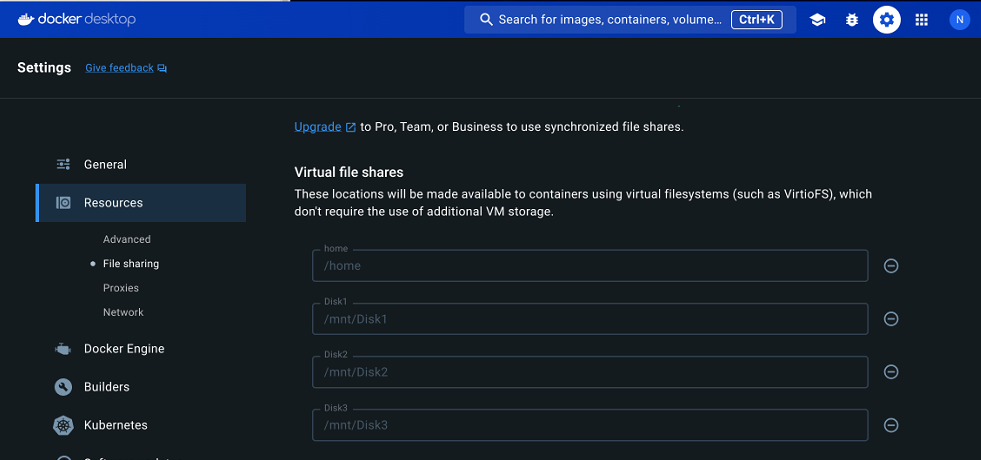Viewport: 981px width, 460px height.
Task: Remove the /mnt/Disk1 file share
Action: coord(891,319)
